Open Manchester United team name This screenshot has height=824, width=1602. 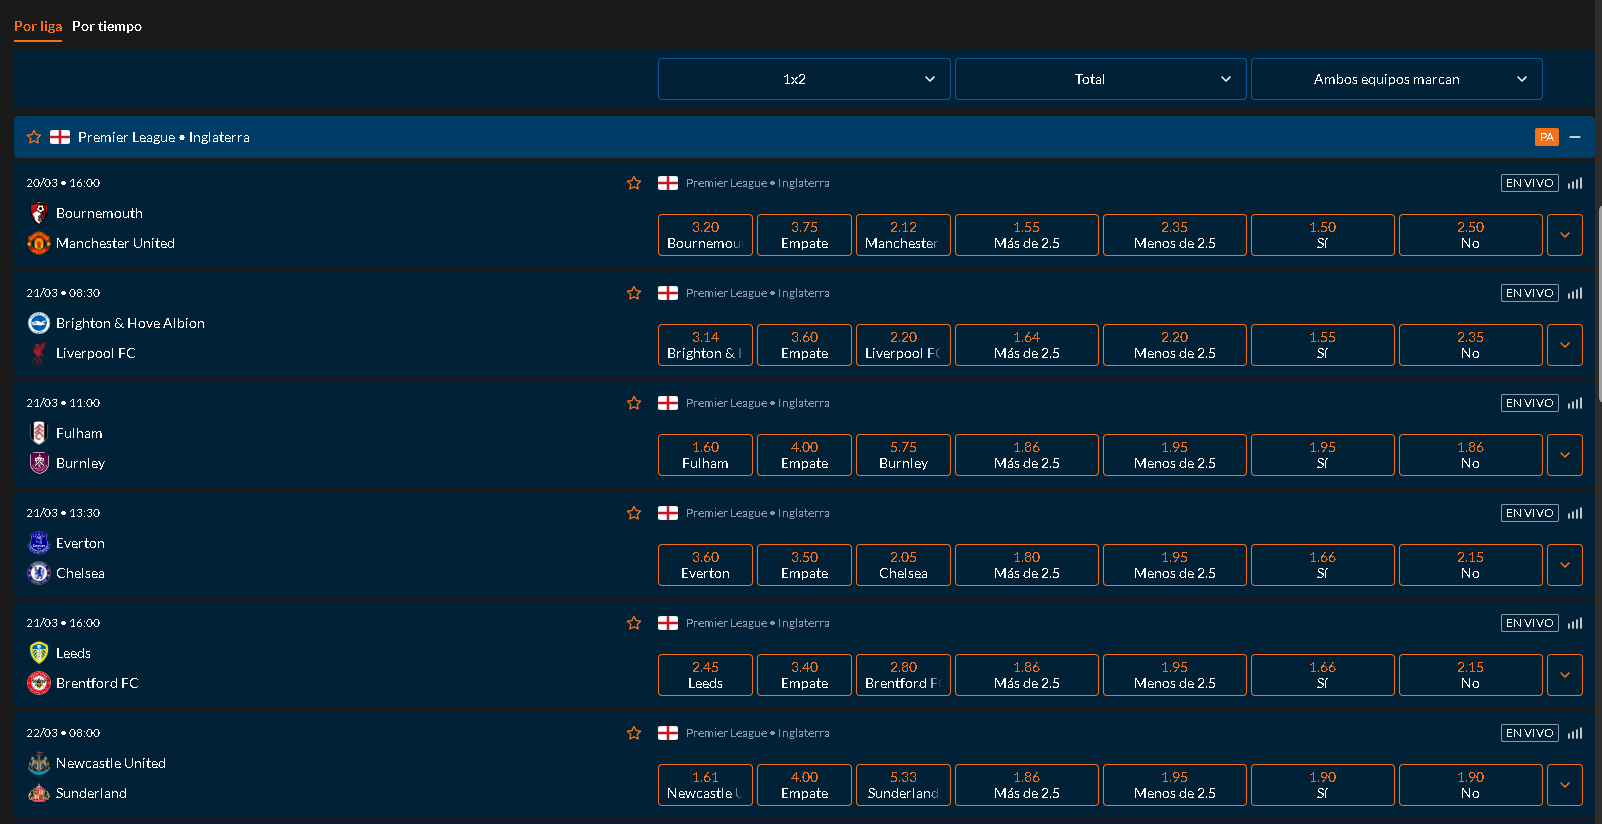pyautogui.click(x=115, y=243)
